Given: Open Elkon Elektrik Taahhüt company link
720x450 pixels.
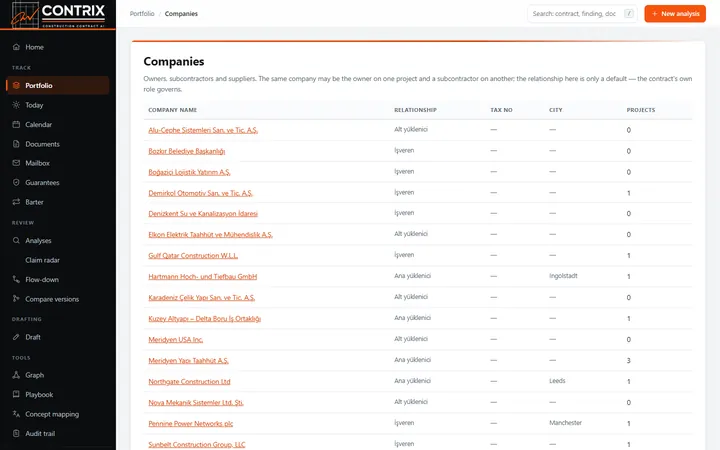Looking at the screenshot, I should [x=210, y=235].
